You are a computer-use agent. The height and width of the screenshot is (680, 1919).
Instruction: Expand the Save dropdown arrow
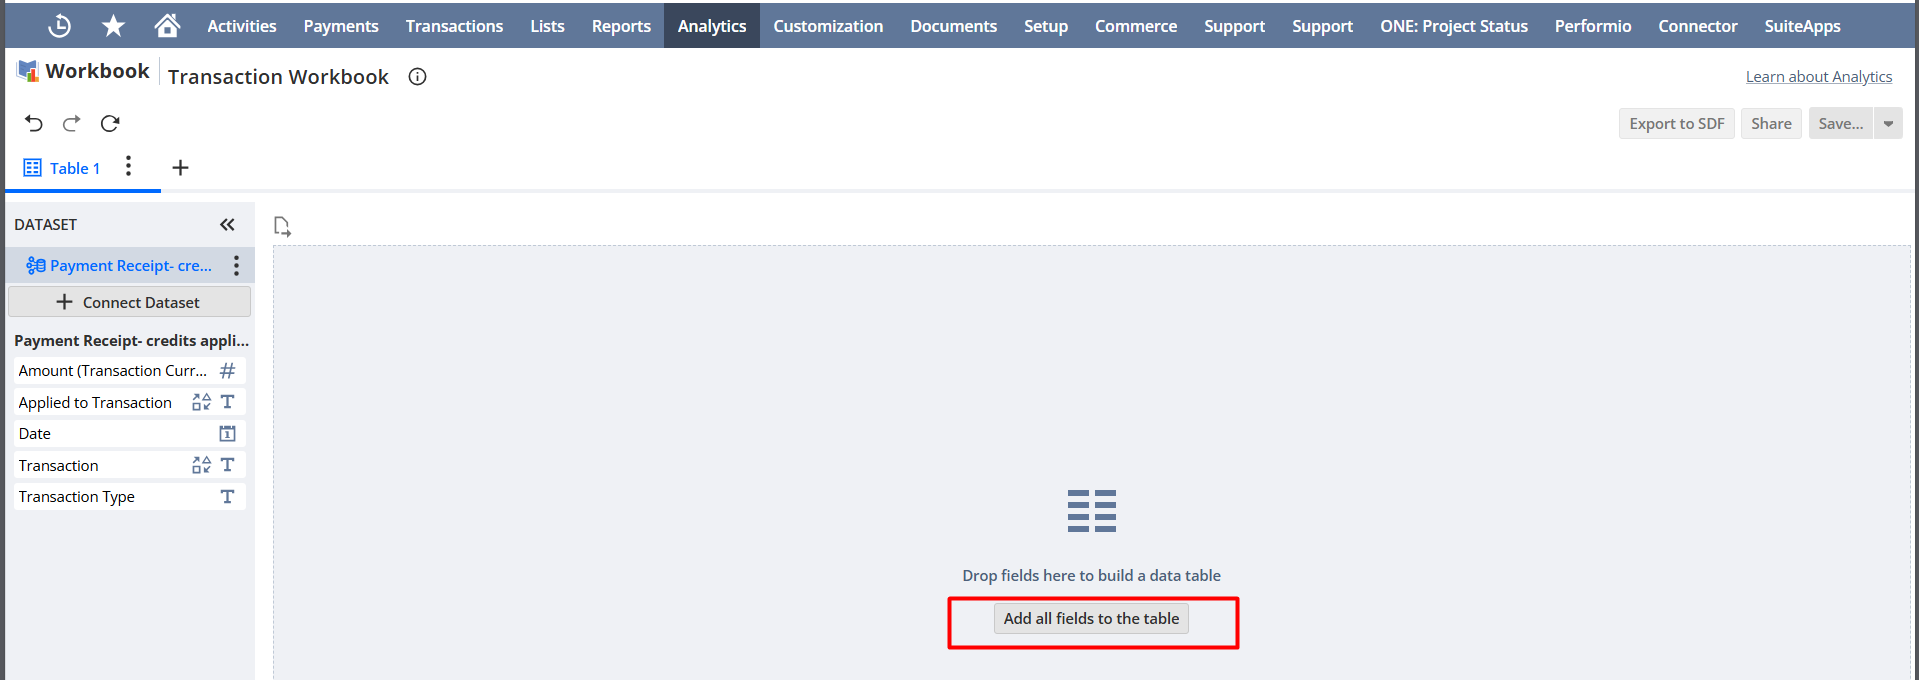pos(1888,124)
